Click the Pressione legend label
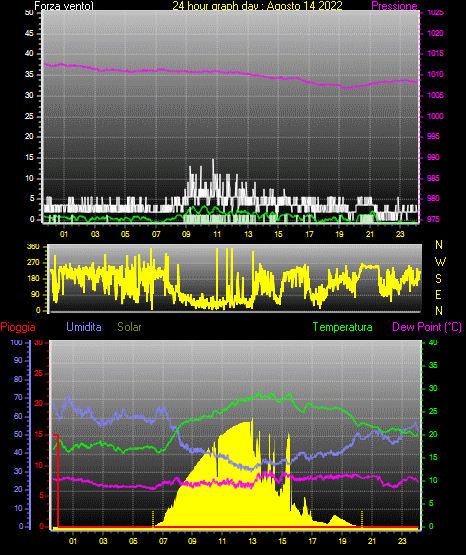The width and height of the screenshot is (466, 555). [x=395, y=6]
